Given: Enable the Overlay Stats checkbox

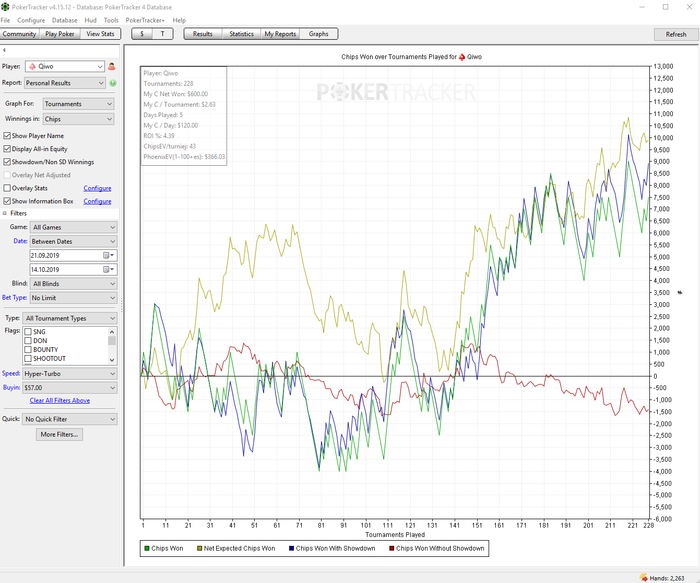Looking at the screenshot, I should (8, 188).
